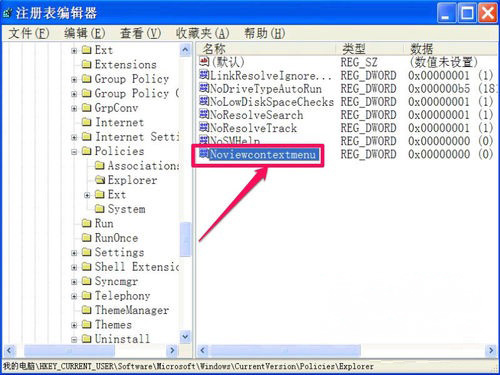Click tree pane scroll right arrow
The width and height of the screenshot is (500, 375).
172,350
